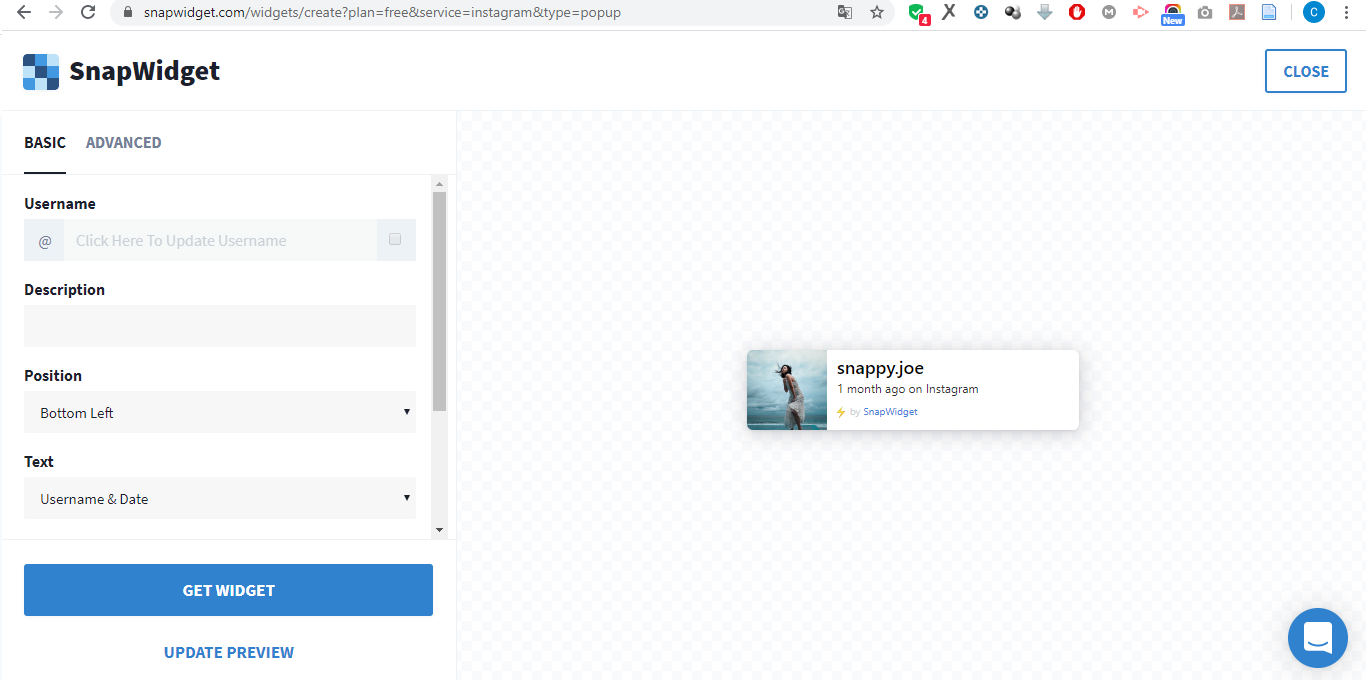The image size is (1366, 680).
Task: Click the settings panel scrollbar thumb
Action: point(439,302)
